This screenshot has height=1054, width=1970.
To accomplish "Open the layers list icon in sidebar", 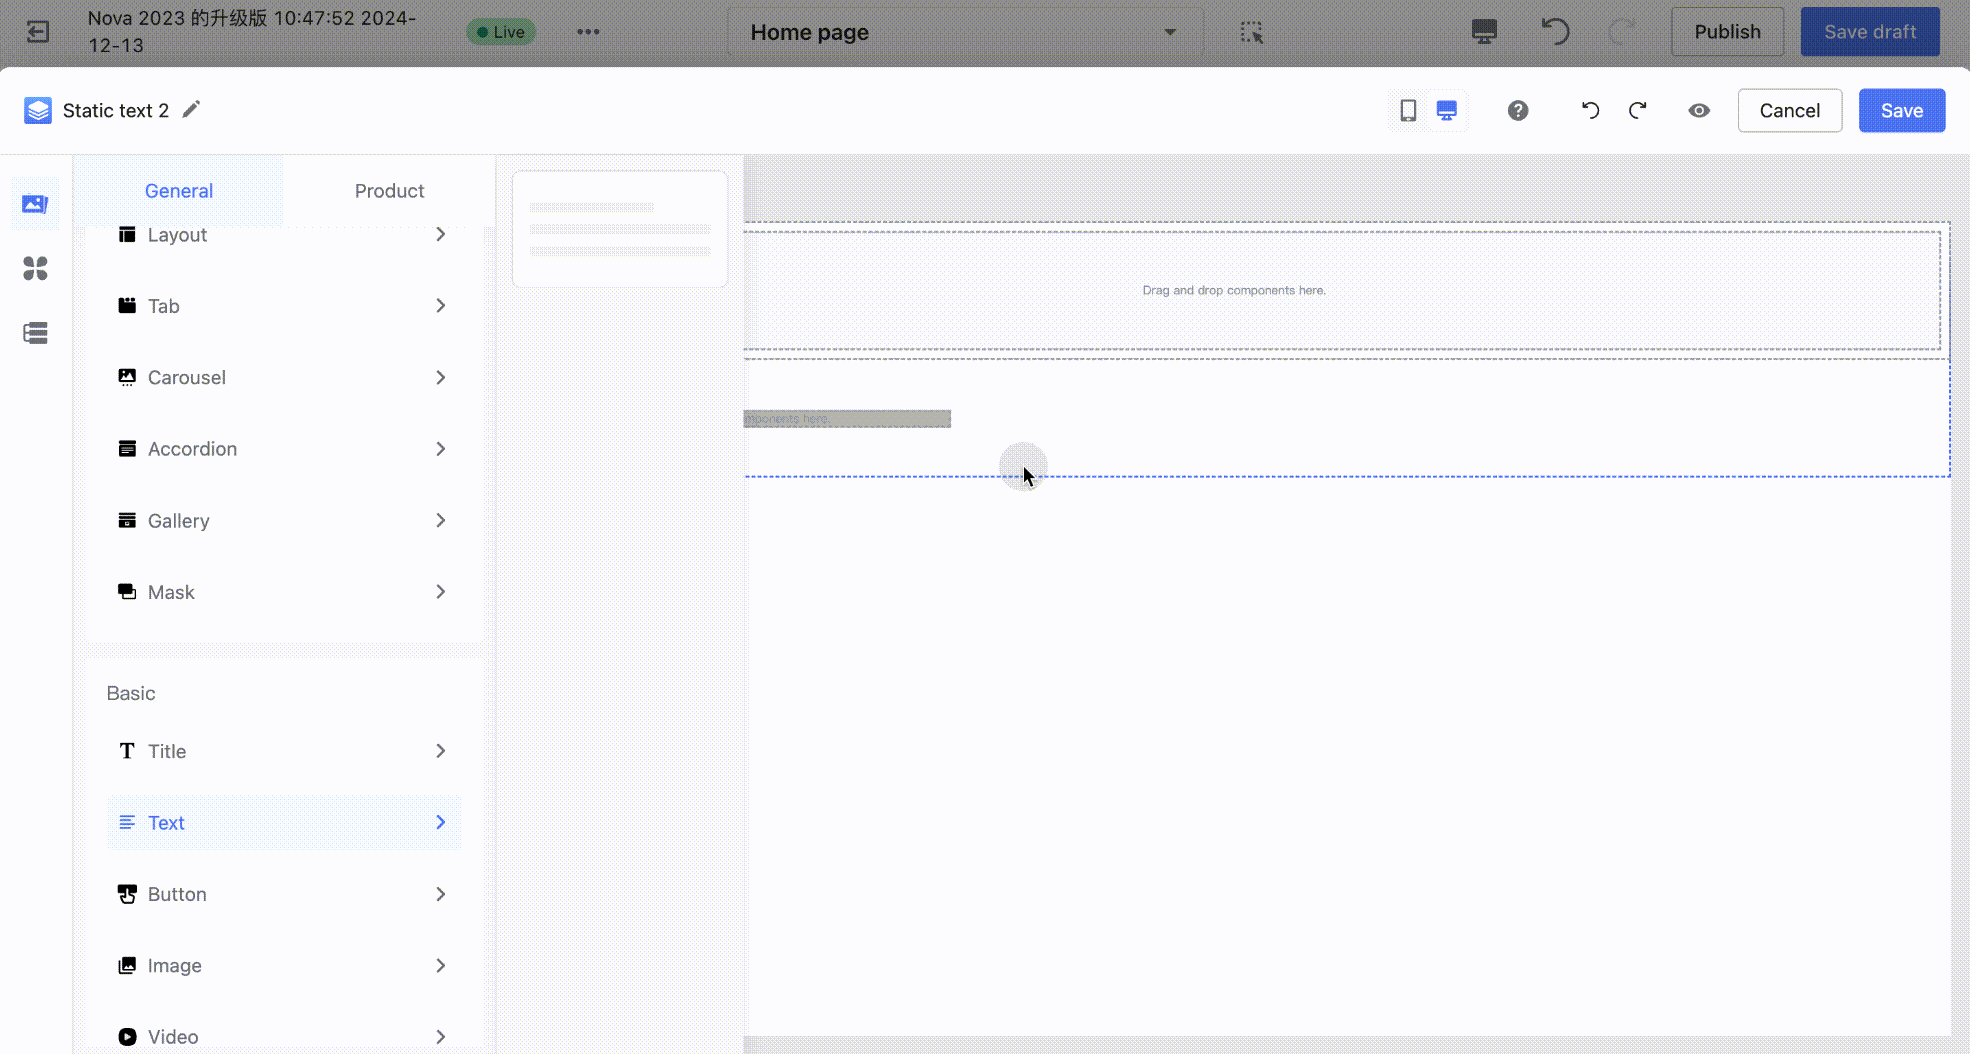I will [35, 333].
